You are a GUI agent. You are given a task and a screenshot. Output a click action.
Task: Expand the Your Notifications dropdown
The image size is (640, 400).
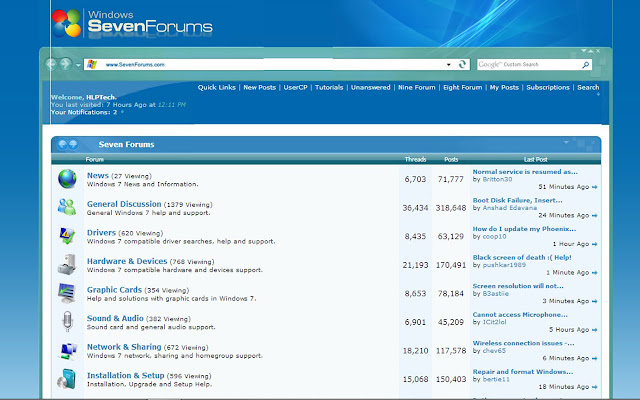click(x=122, y=112)
